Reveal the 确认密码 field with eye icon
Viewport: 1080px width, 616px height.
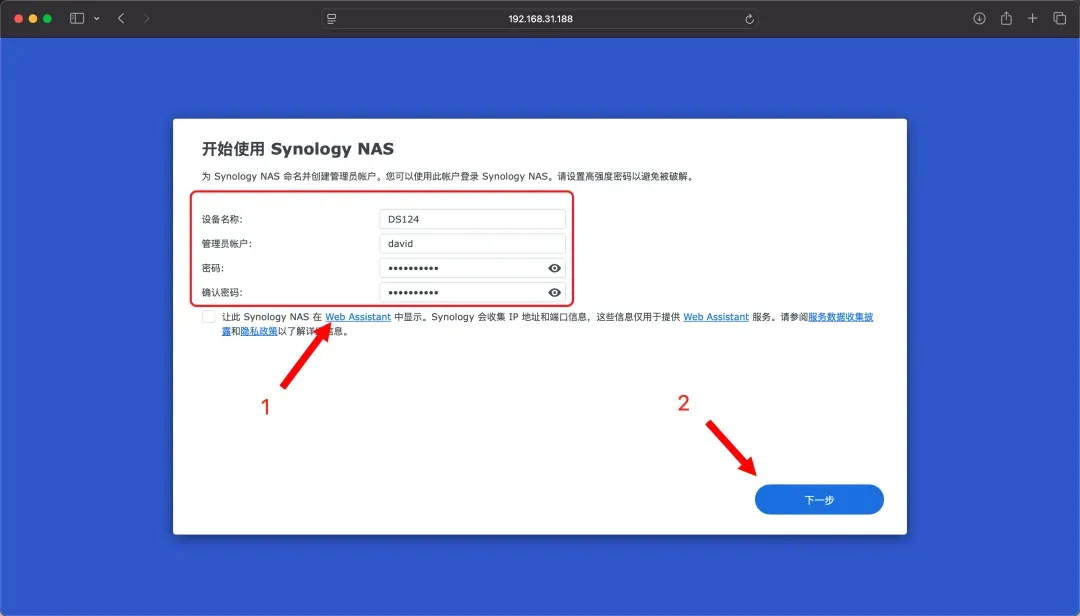(x=554, y=292)
